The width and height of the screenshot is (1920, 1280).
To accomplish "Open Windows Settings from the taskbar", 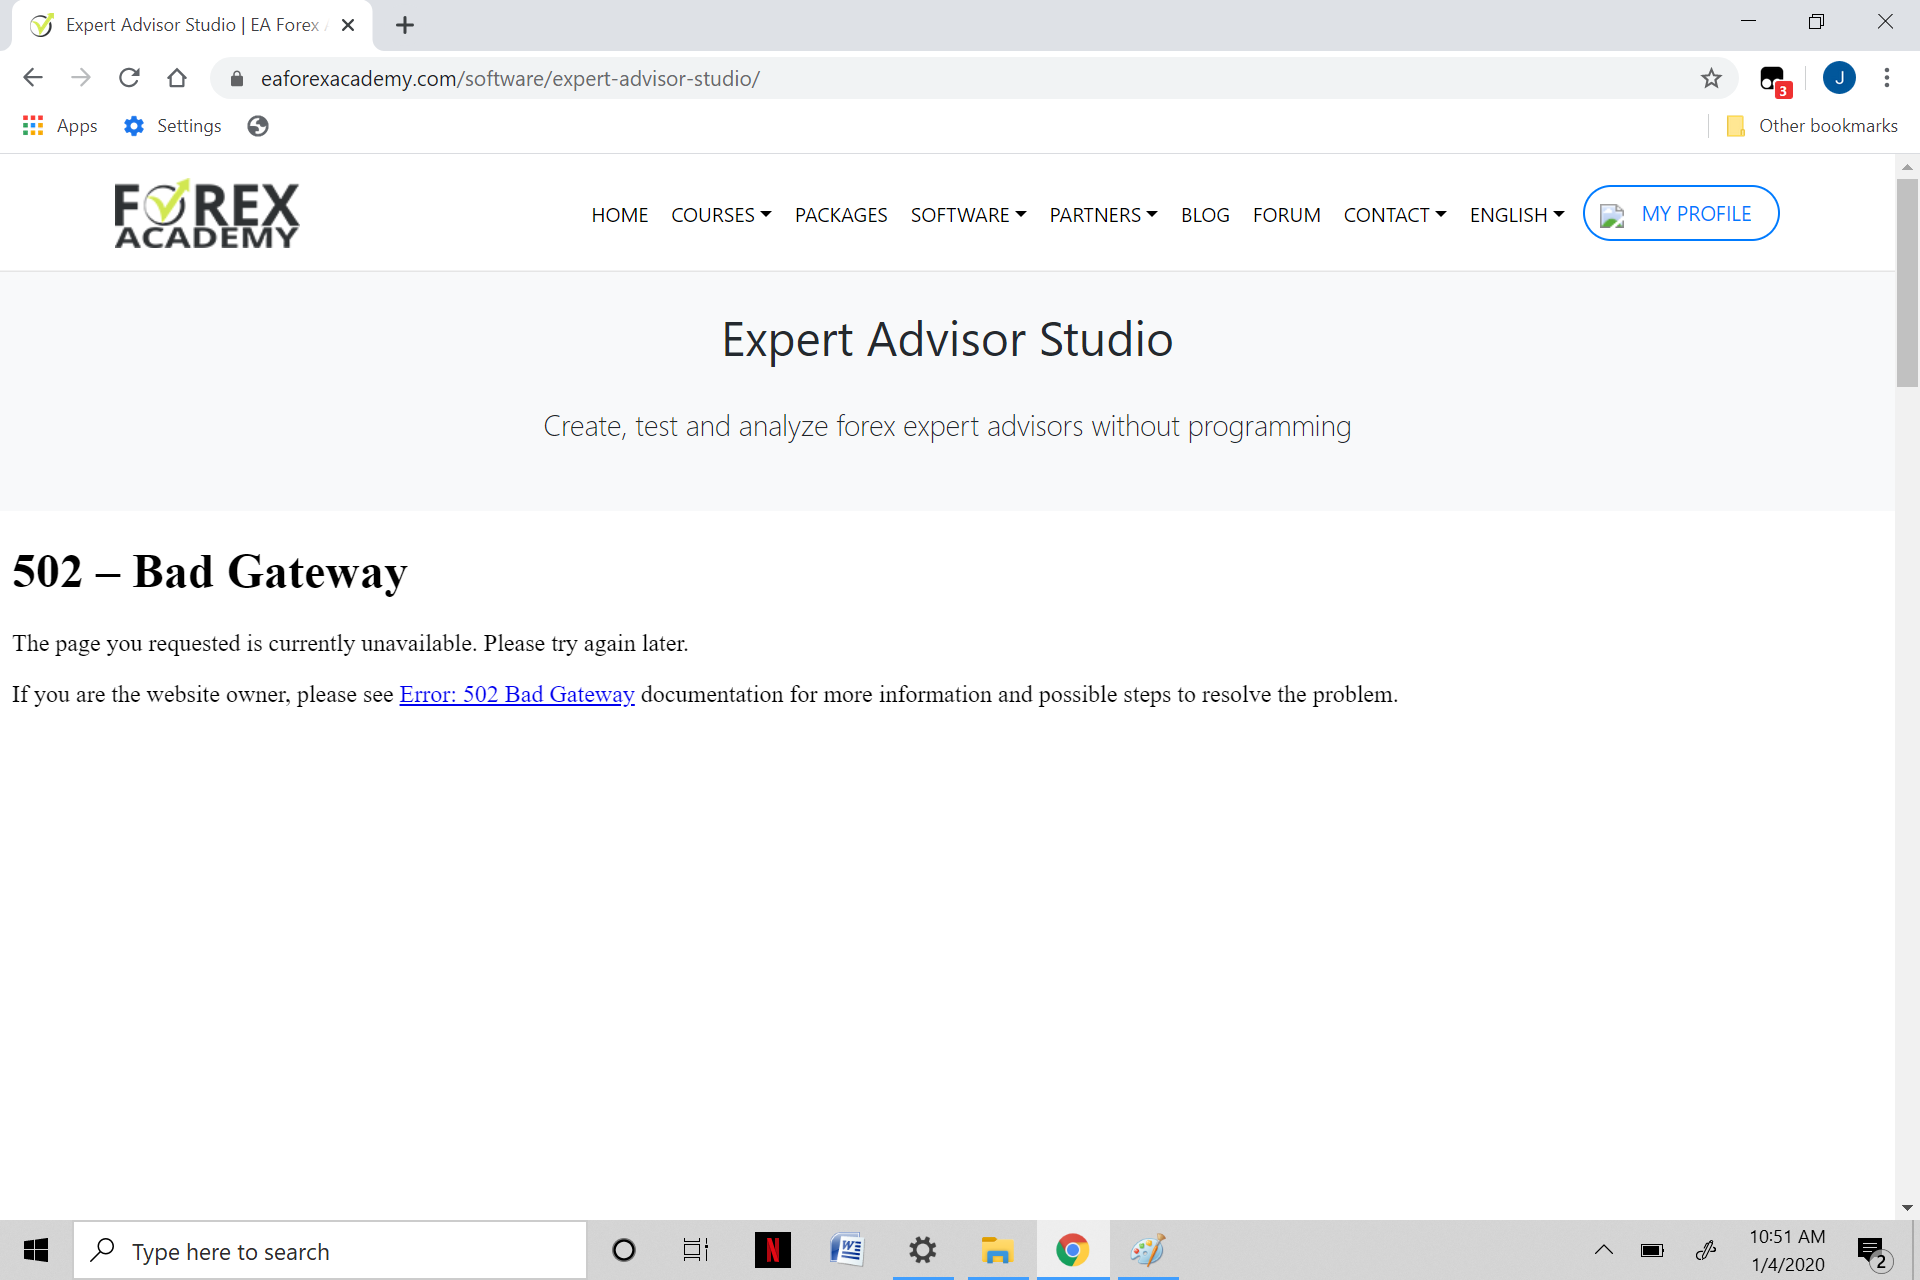I will pyautogui.click(x=922, y=1250).
